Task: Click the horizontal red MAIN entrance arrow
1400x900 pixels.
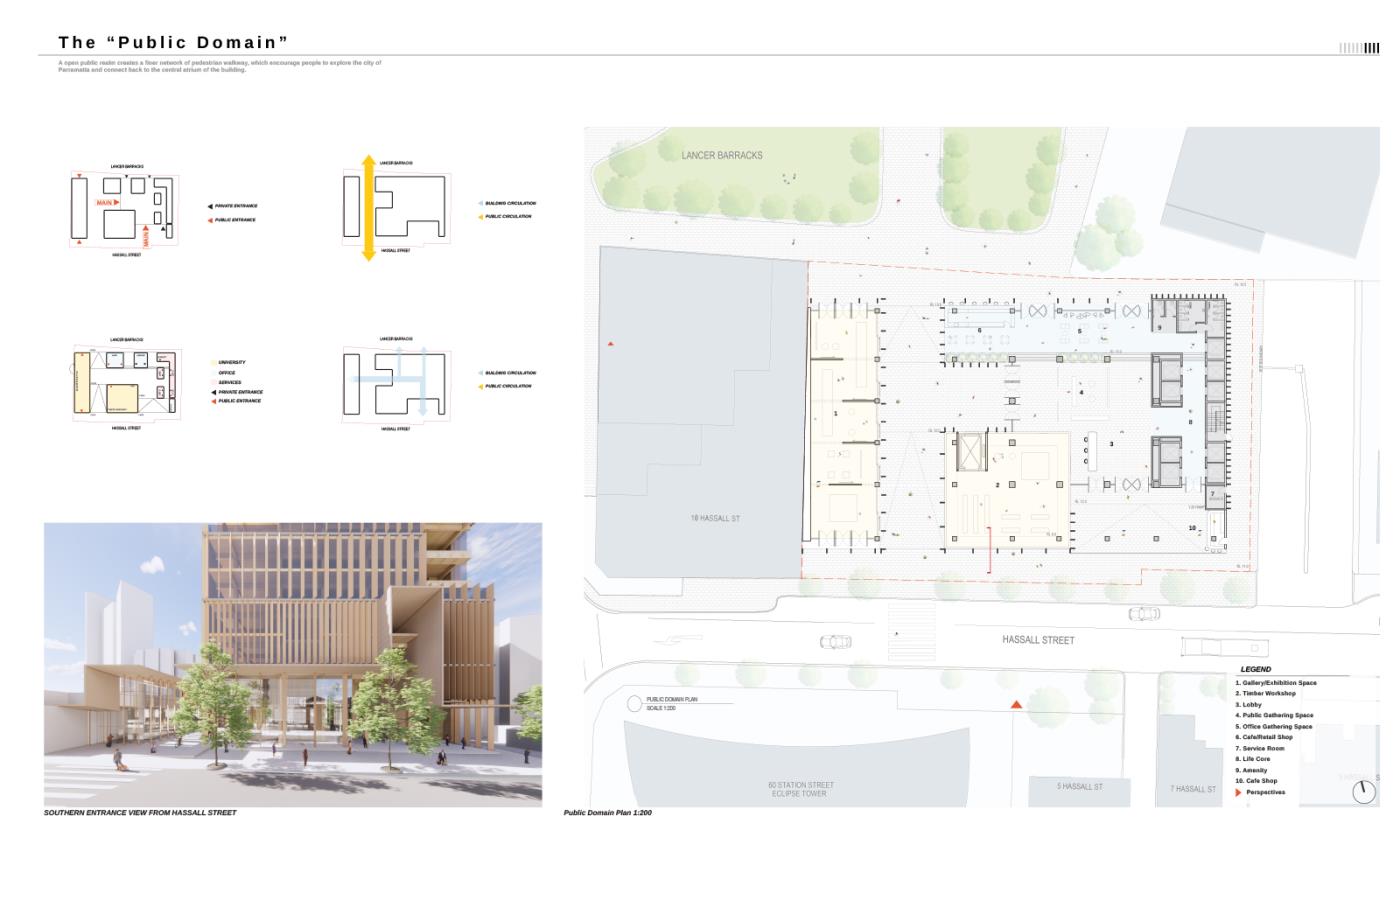Action: tap(107, 203)
